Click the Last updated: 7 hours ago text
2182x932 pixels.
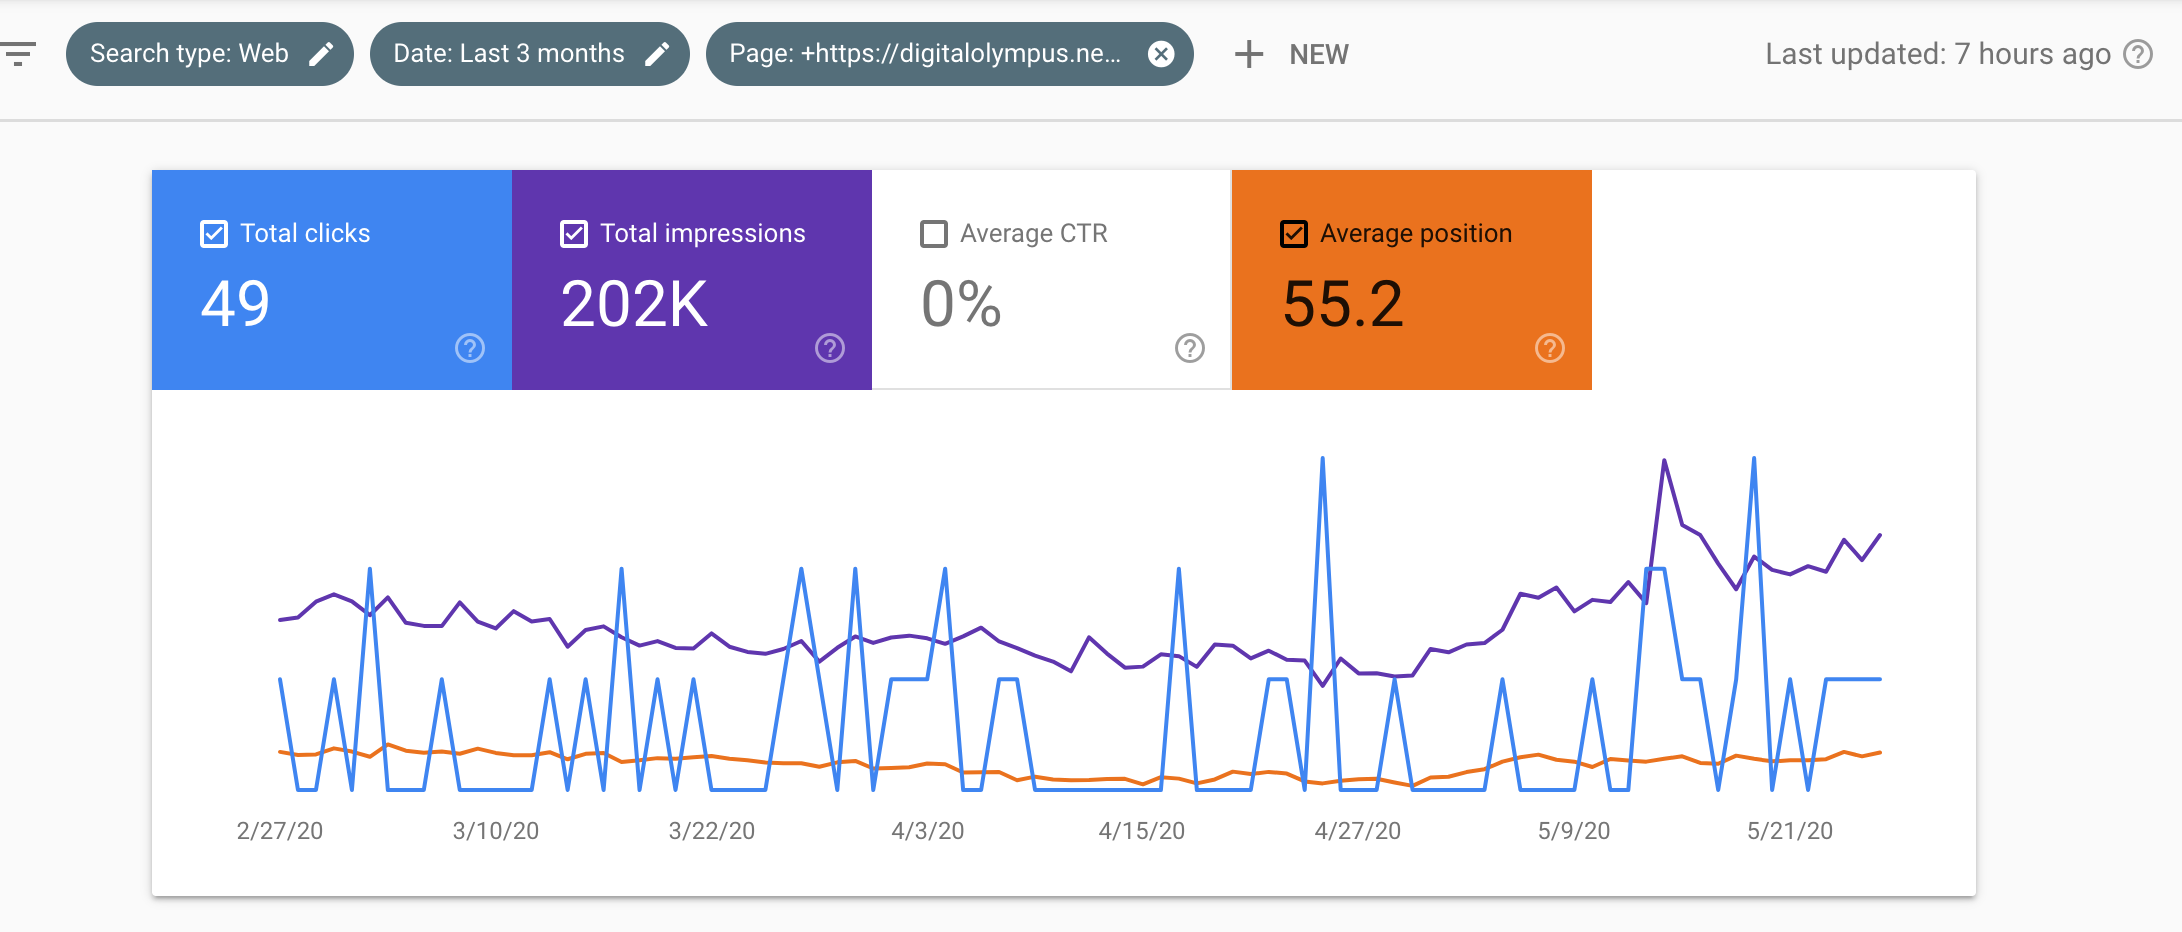pos(1938,54)
